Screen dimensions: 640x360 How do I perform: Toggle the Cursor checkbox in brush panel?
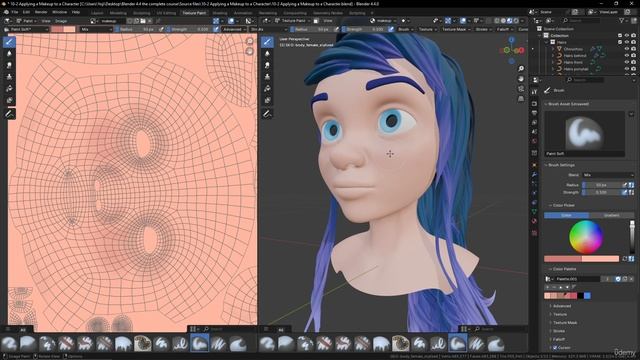(555, 348)
